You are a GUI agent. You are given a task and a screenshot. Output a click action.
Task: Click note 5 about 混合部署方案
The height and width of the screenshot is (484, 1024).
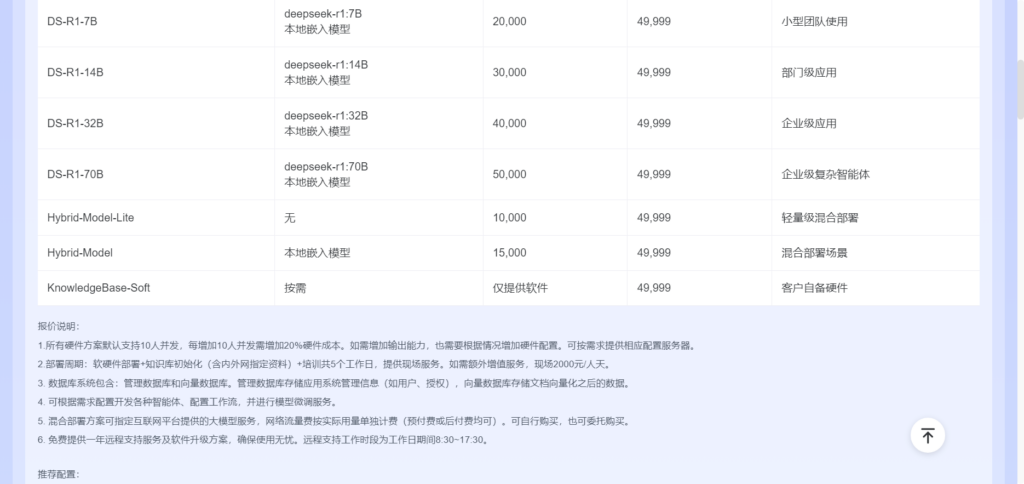(334, 421)
